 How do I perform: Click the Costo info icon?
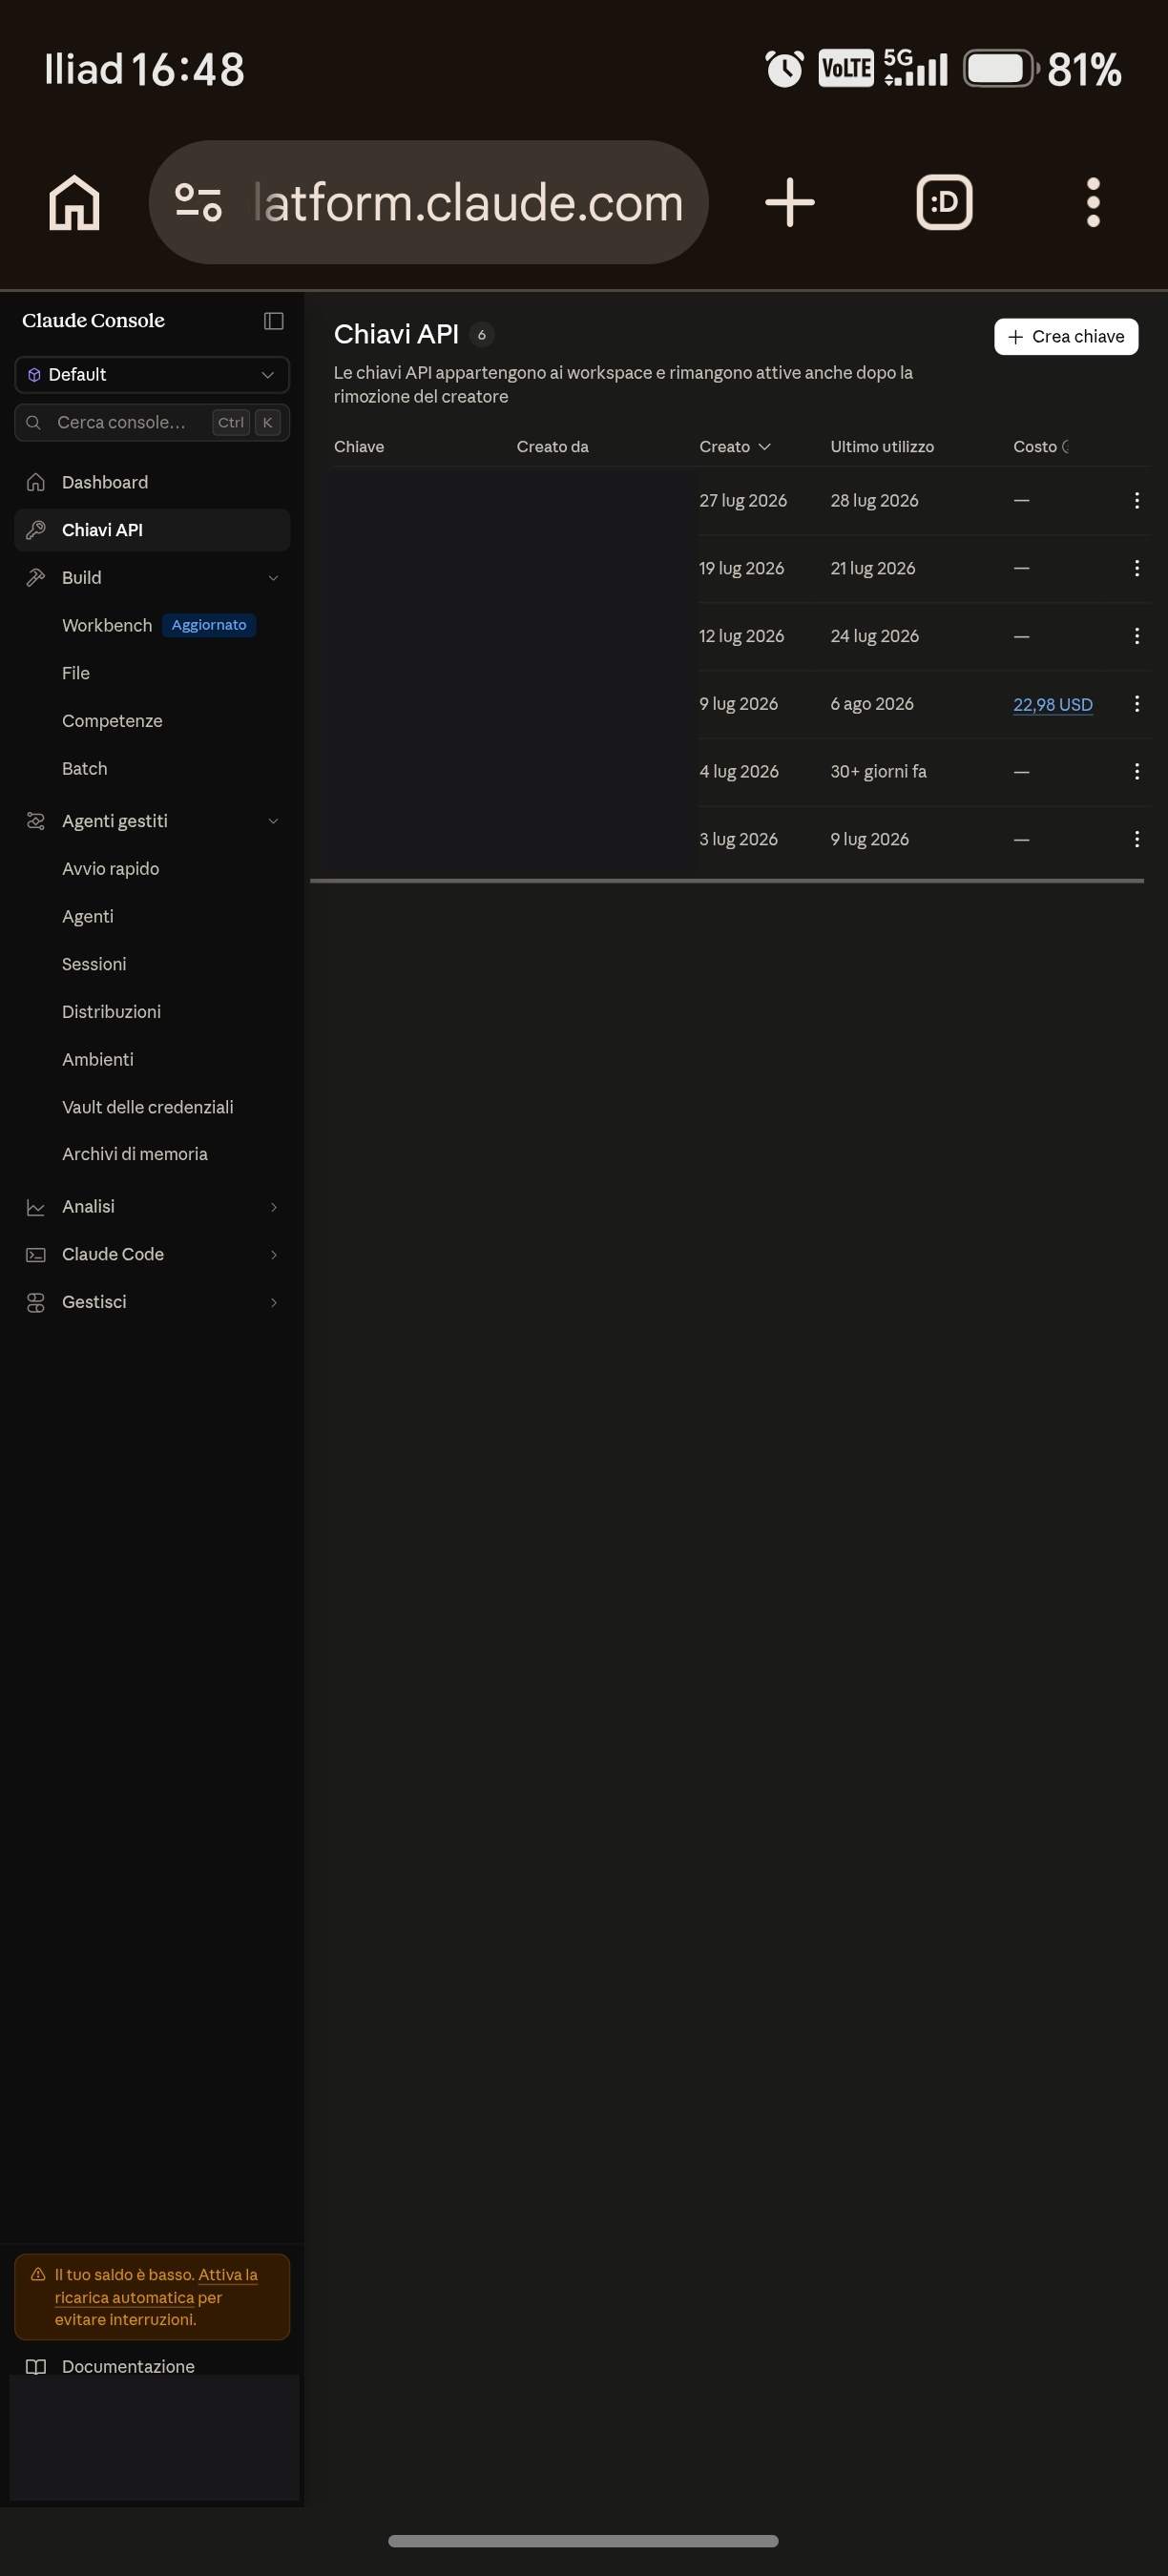coord(1066,447)
